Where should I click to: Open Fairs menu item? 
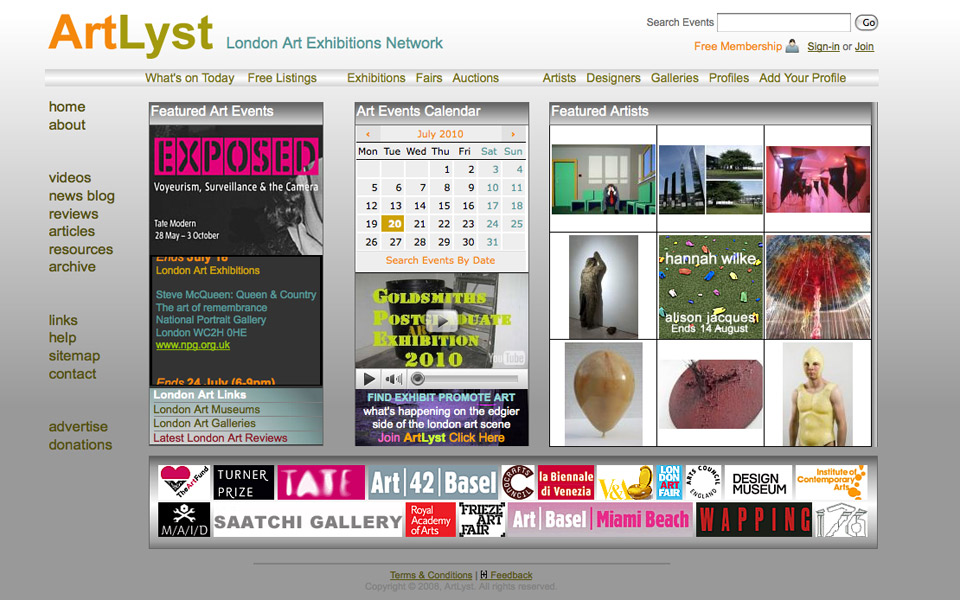click(429, 78)
